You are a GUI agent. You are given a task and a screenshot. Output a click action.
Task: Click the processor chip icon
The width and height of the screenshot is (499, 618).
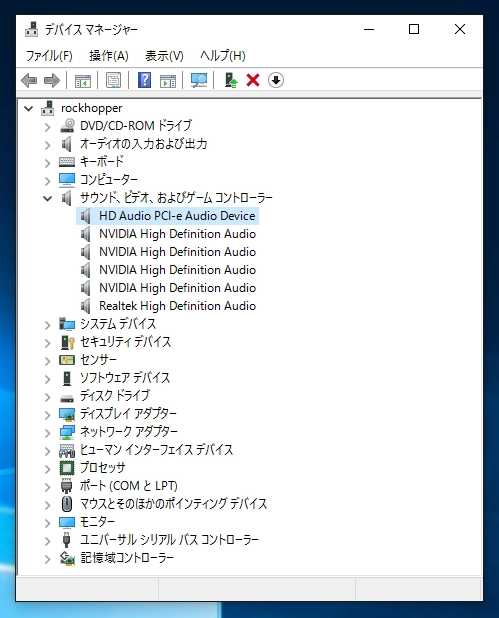pos(67,468)
